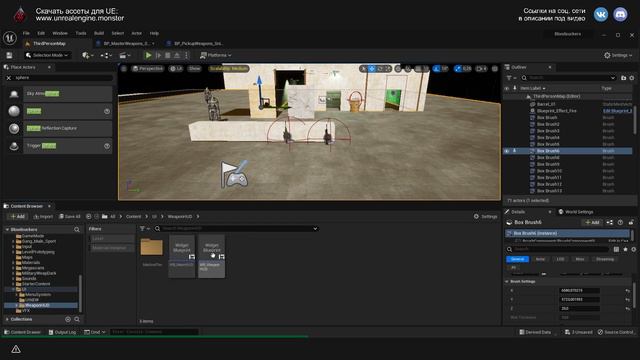Select the Sky Atmosphere actor entry
The height and width of the screenshot is (360, 640).
coord(60,94)
